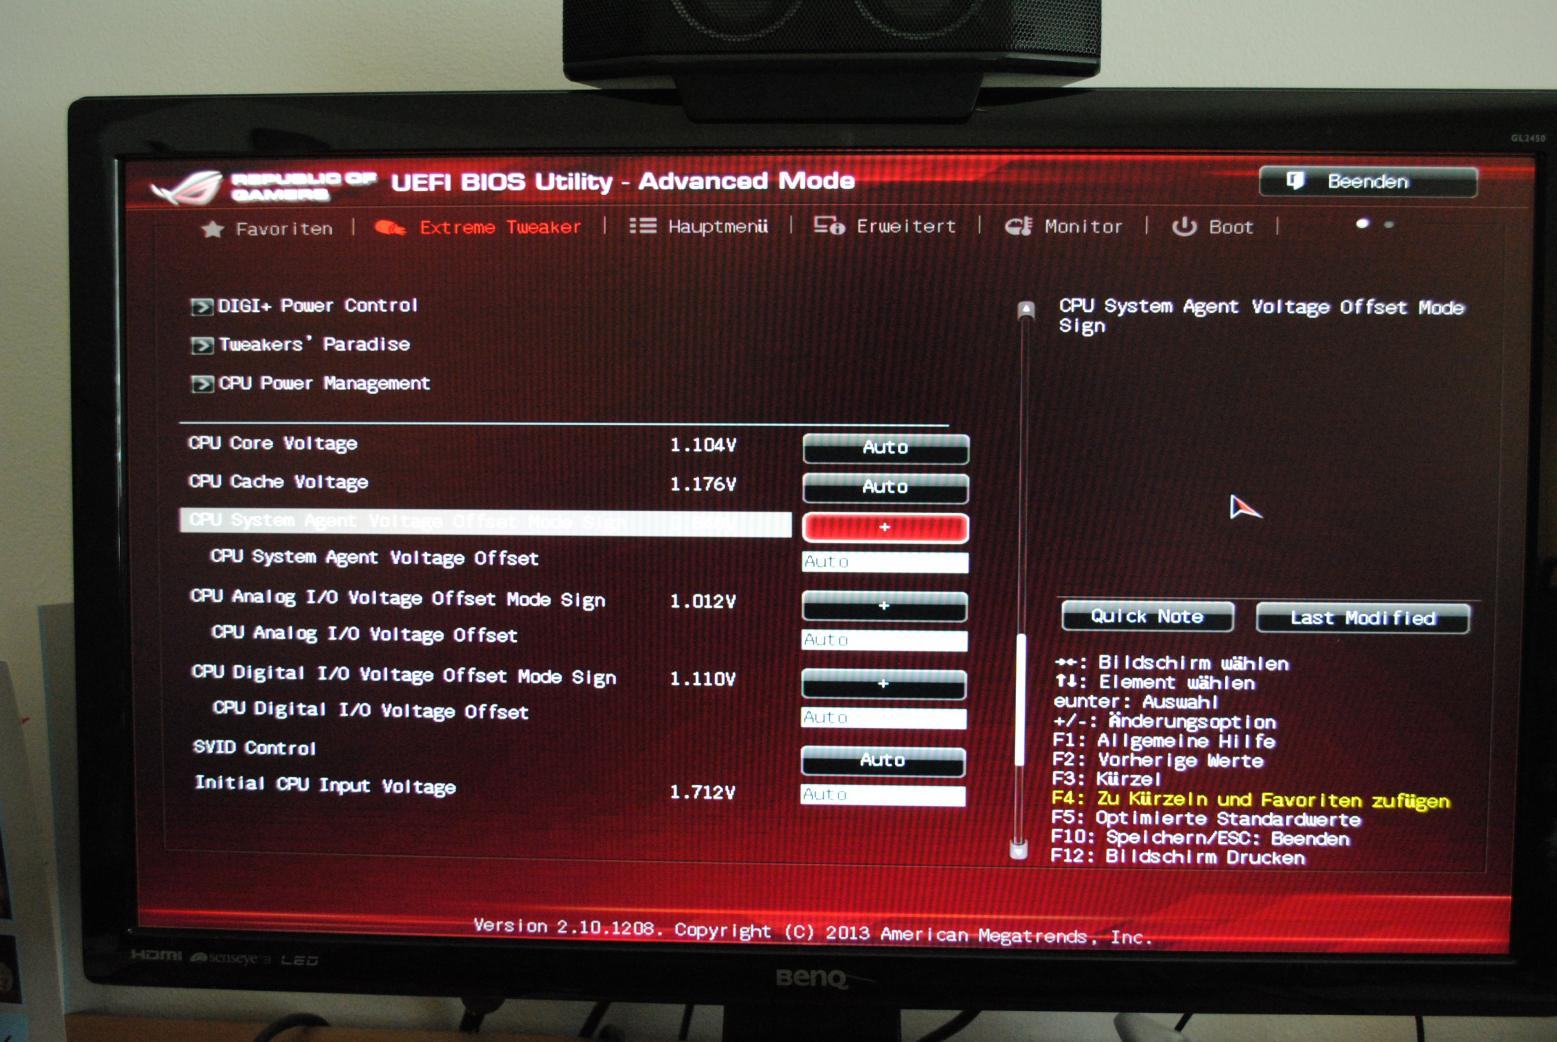This screenshot has width=1557, height=1042.
Task: Go to the Monitor tab
Action: tap(1064, 226)
